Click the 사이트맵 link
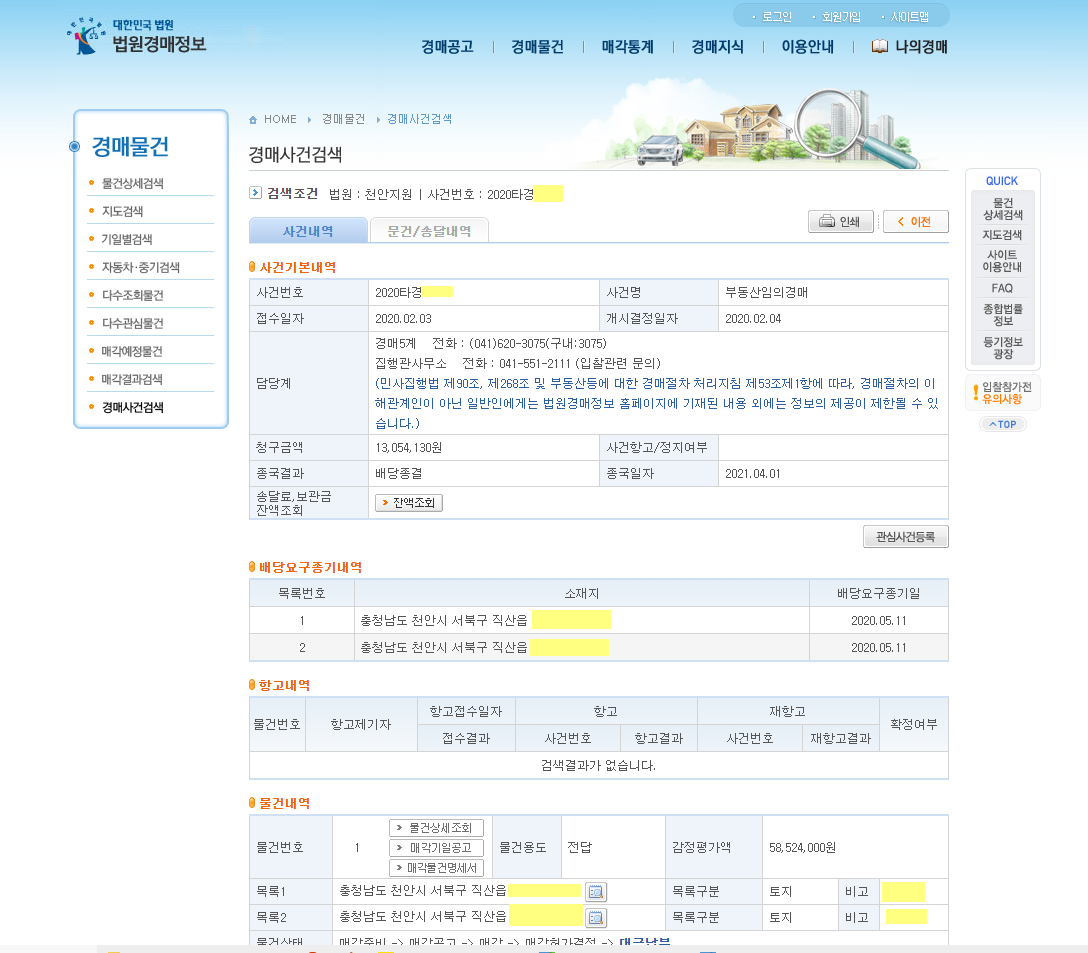Screen dimensions: 1088x953 910,17
